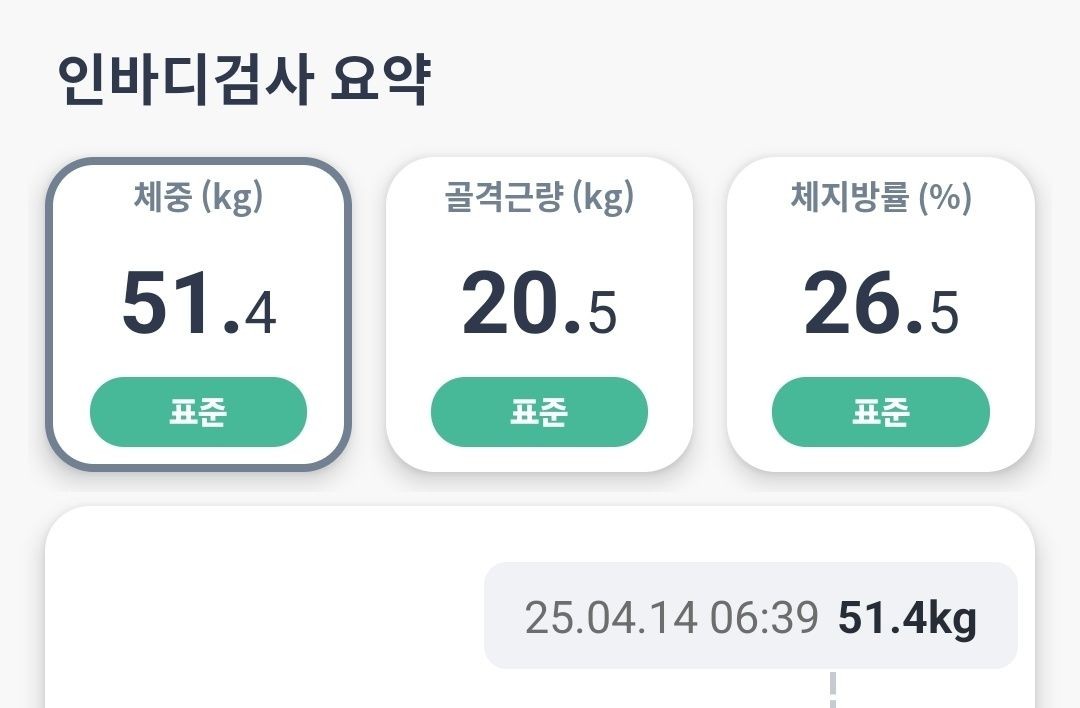Click the 골격근량 (kg) label text
Image resolution: width=1080 pixels, height=708 pixels.
[x=539, y=198]
